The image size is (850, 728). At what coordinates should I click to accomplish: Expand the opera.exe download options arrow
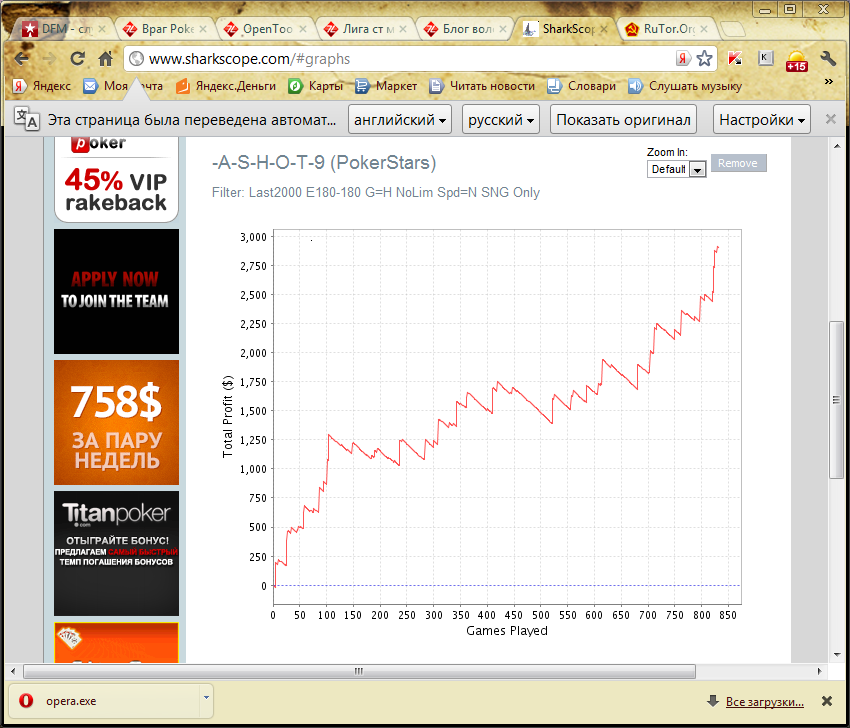click(x=206, y=698)
